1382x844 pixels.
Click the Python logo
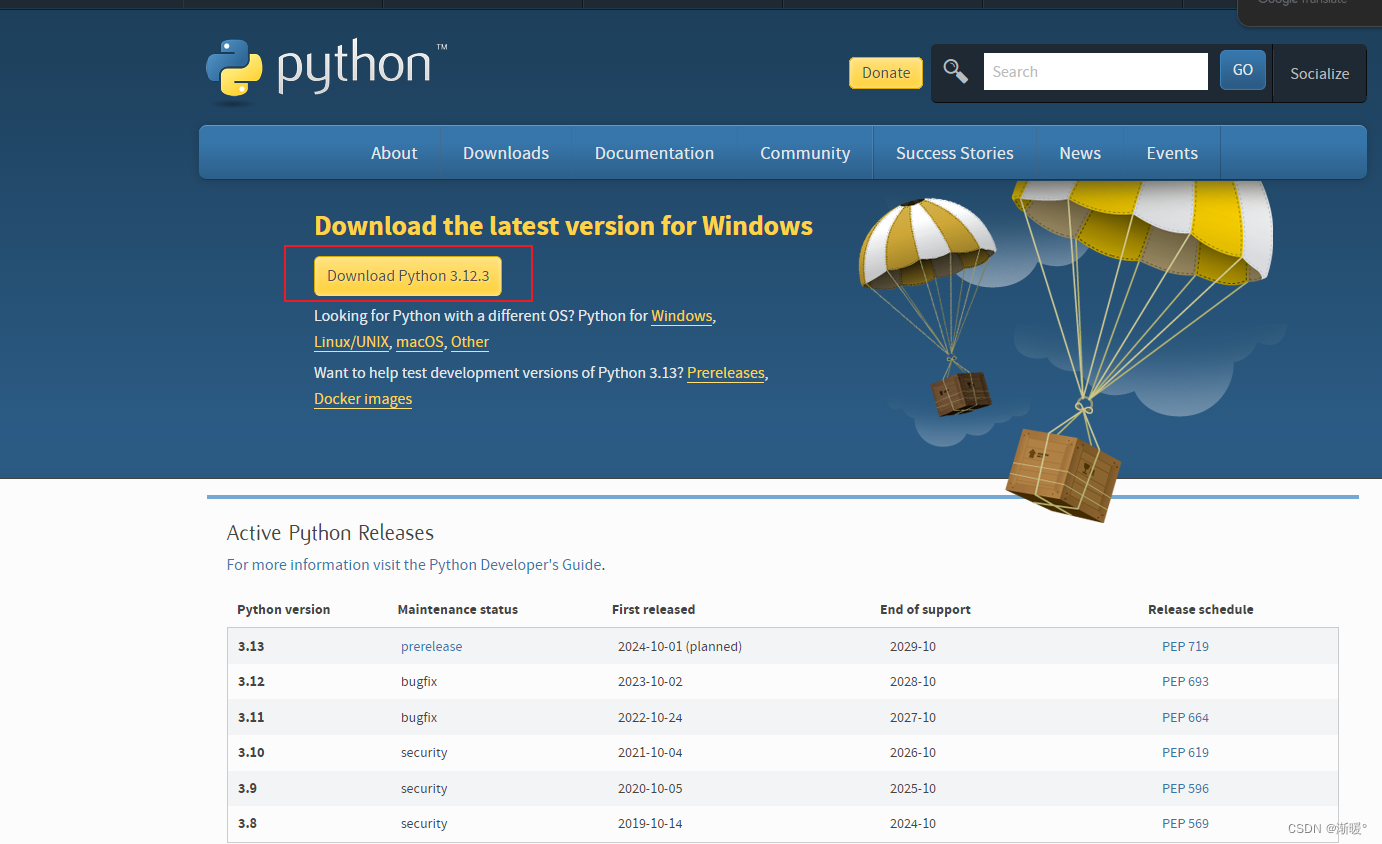pyautogui.click(x=326, y=72)
